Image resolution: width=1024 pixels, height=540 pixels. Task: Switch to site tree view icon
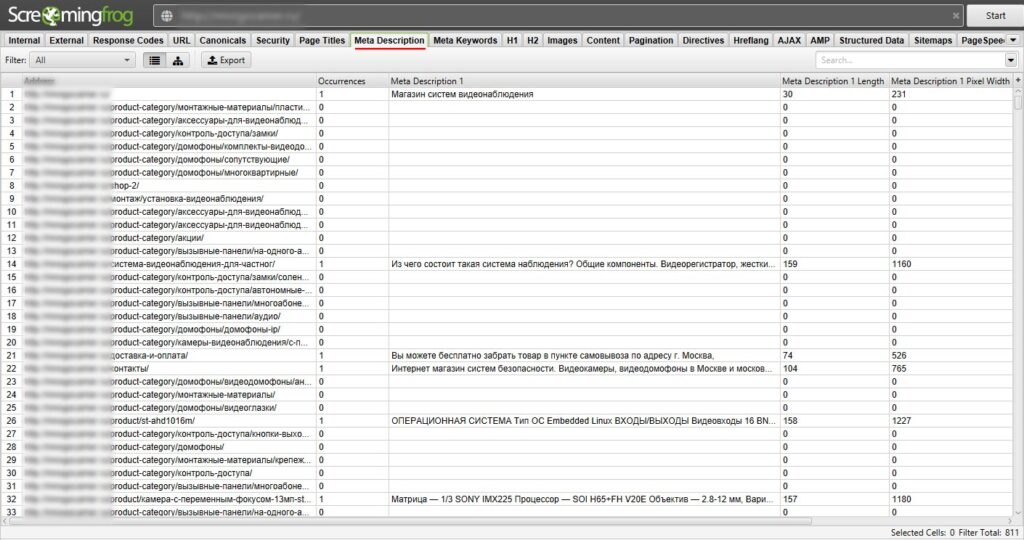tap(178, 60)
